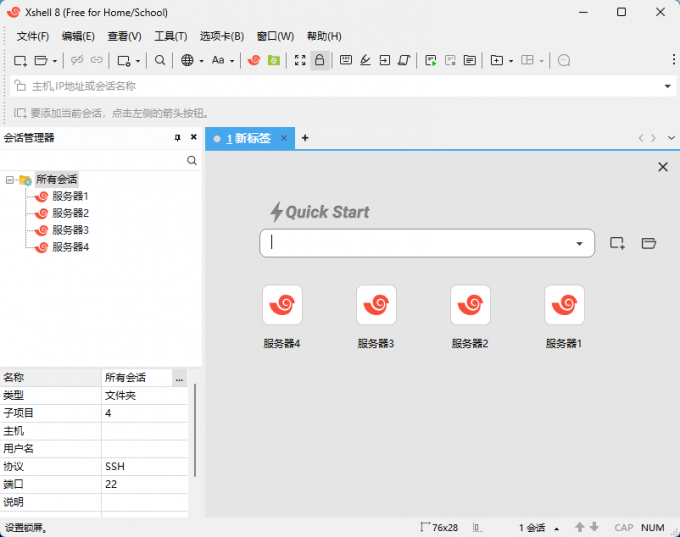Screen dimensions: 680x537
Task: Close the Quick Start pane
Action: coord(663,167)
